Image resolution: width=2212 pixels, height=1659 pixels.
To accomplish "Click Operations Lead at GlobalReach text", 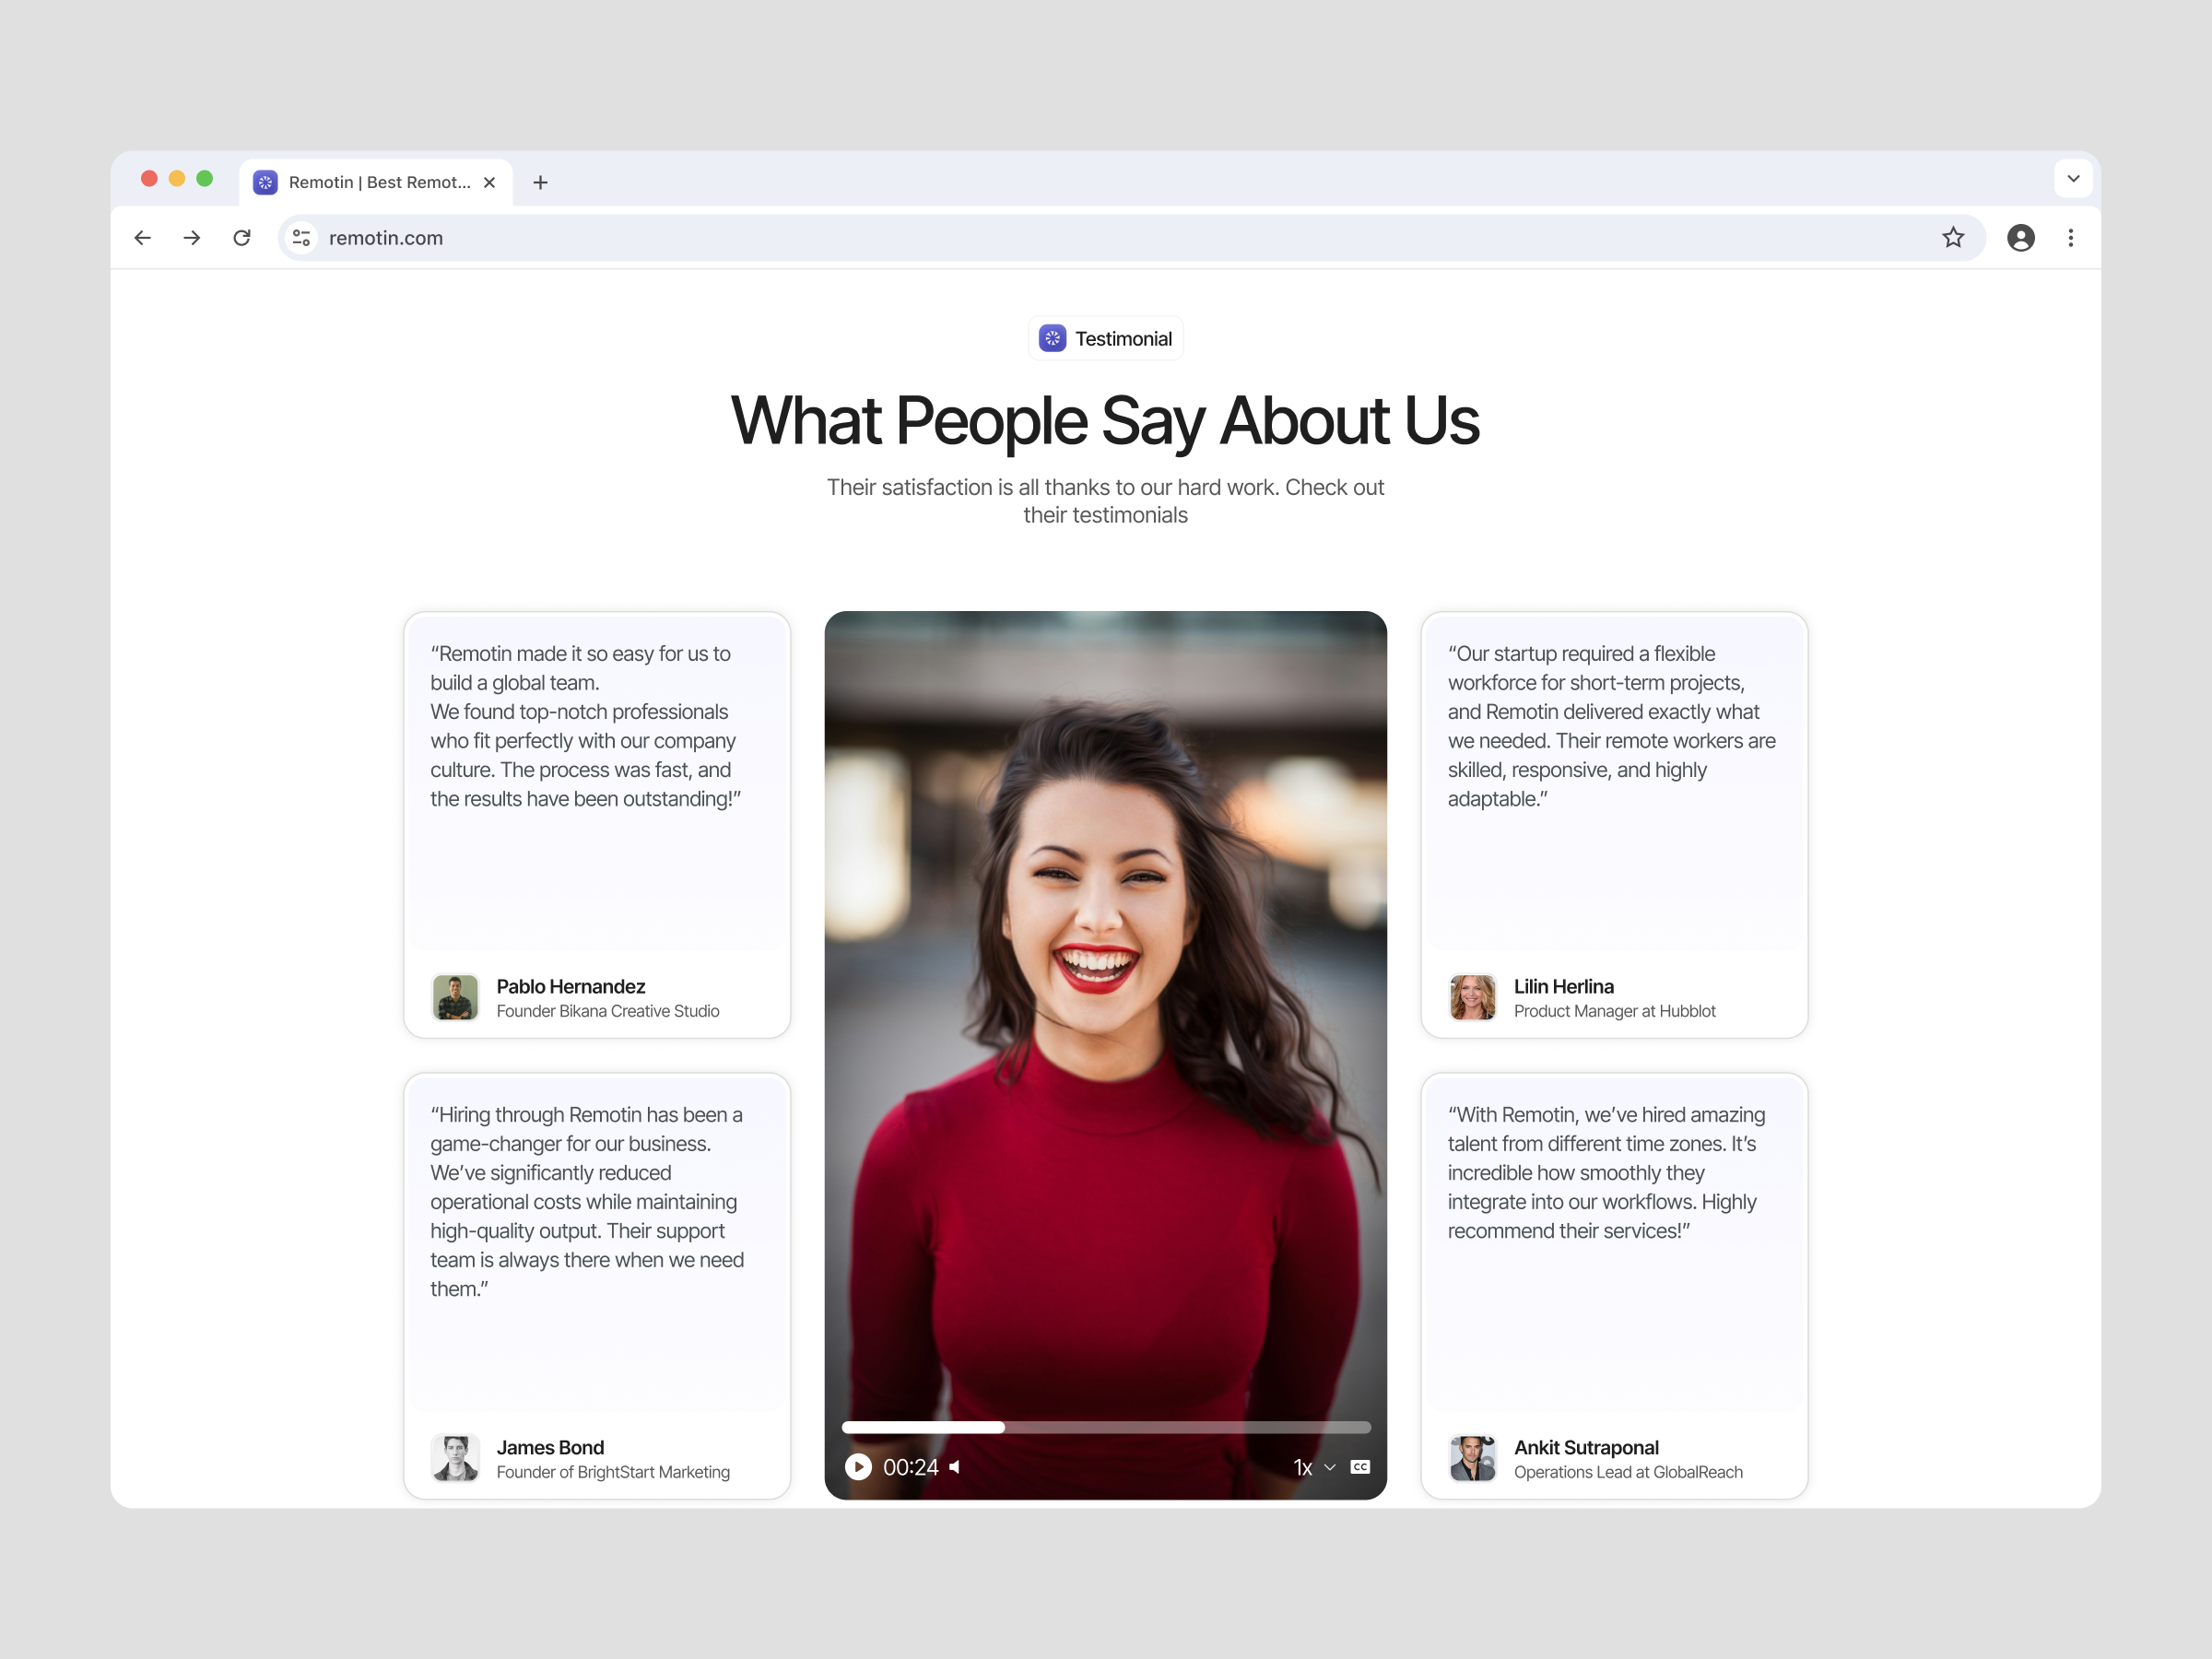I will click(x=1628, y=1472).
